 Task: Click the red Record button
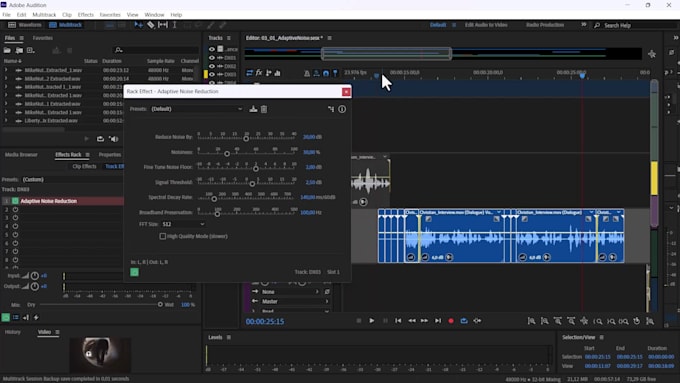[451, 321]
